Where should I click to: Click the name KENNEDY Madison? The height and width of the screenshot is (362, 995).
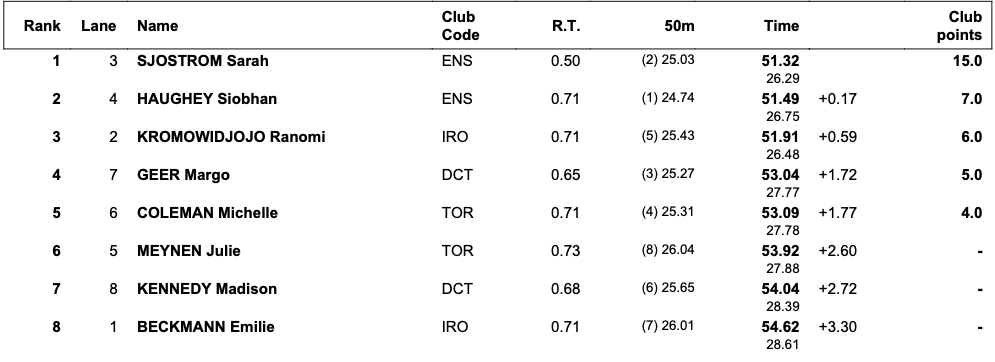coord(207,289)
